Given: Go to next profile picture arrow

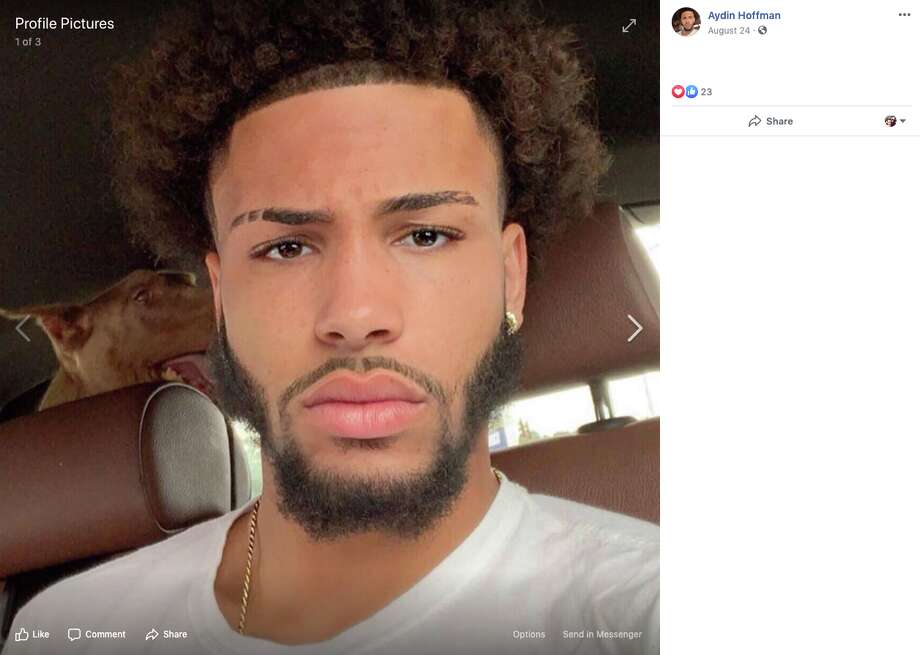Looking at the screenshot, I should (635, 328).
